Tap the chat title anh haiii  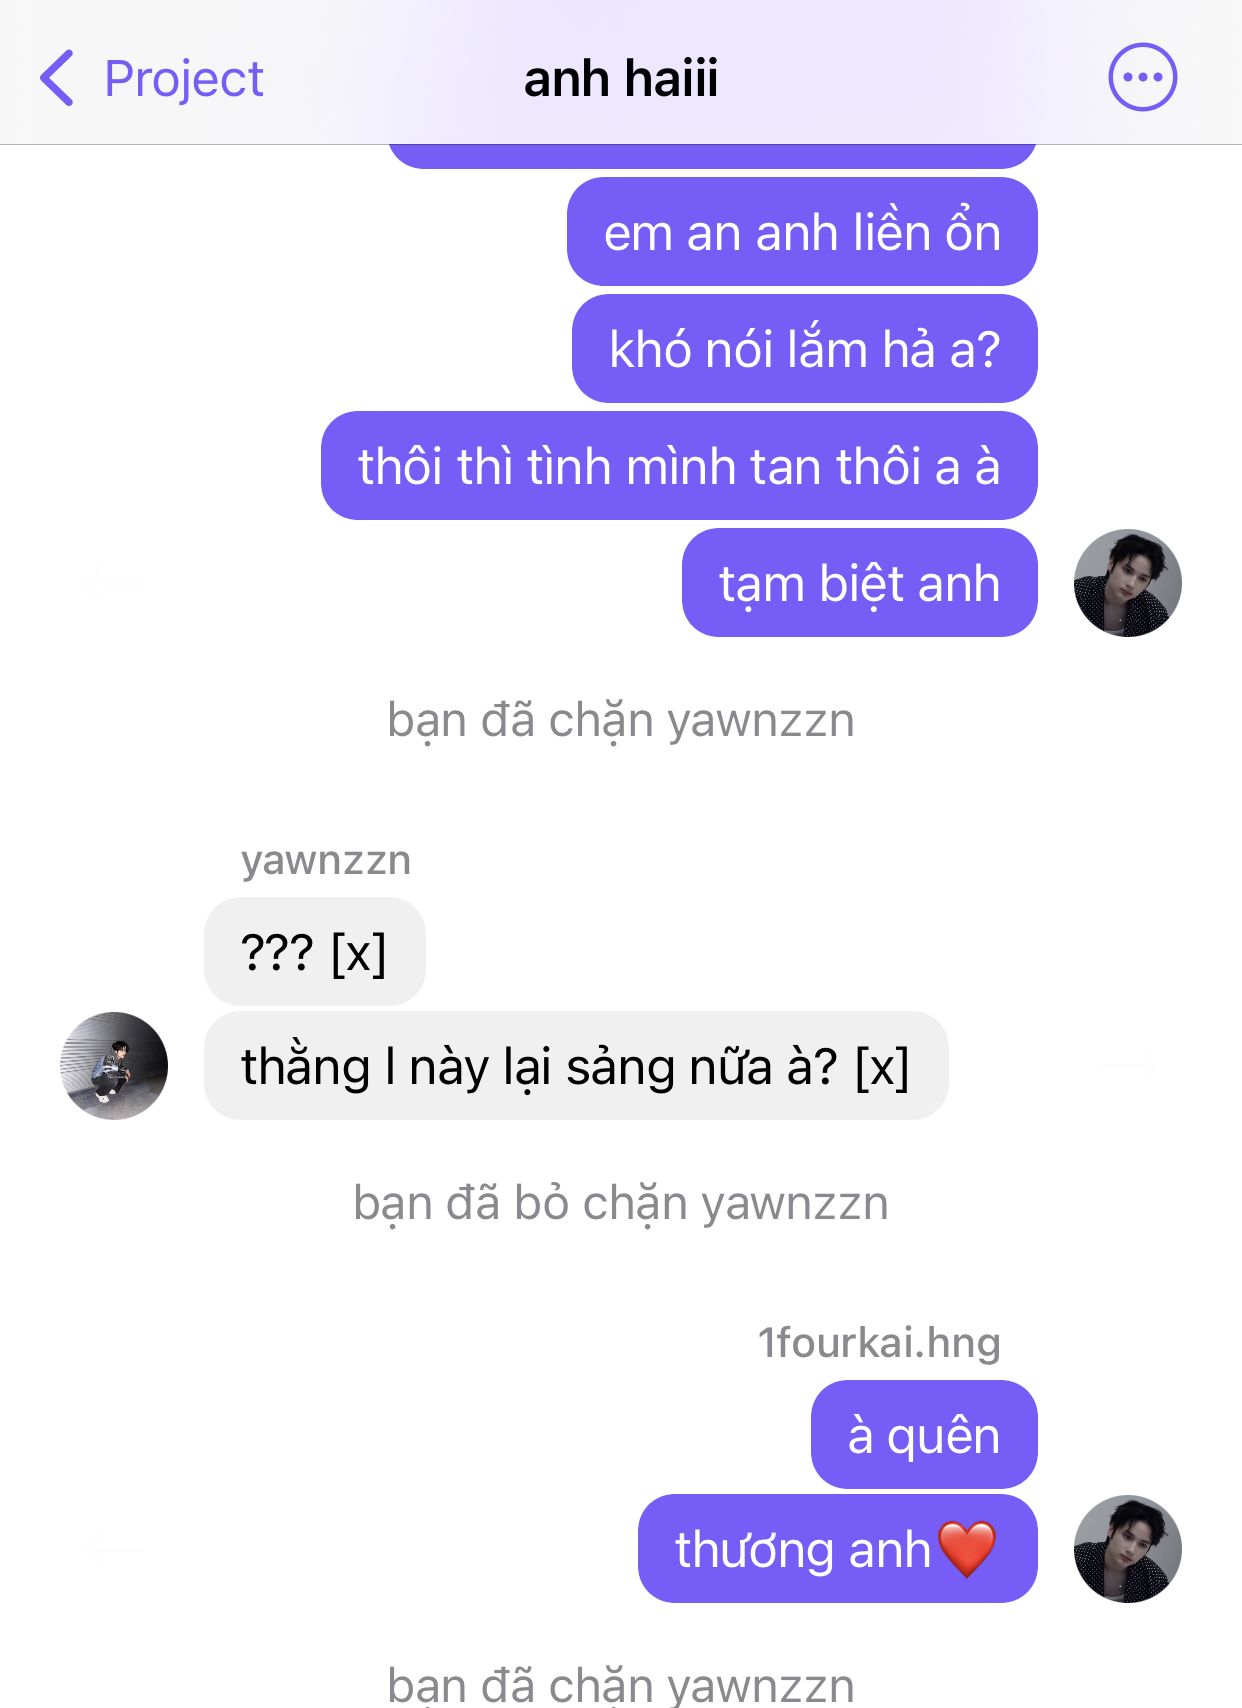click(620, 78)
